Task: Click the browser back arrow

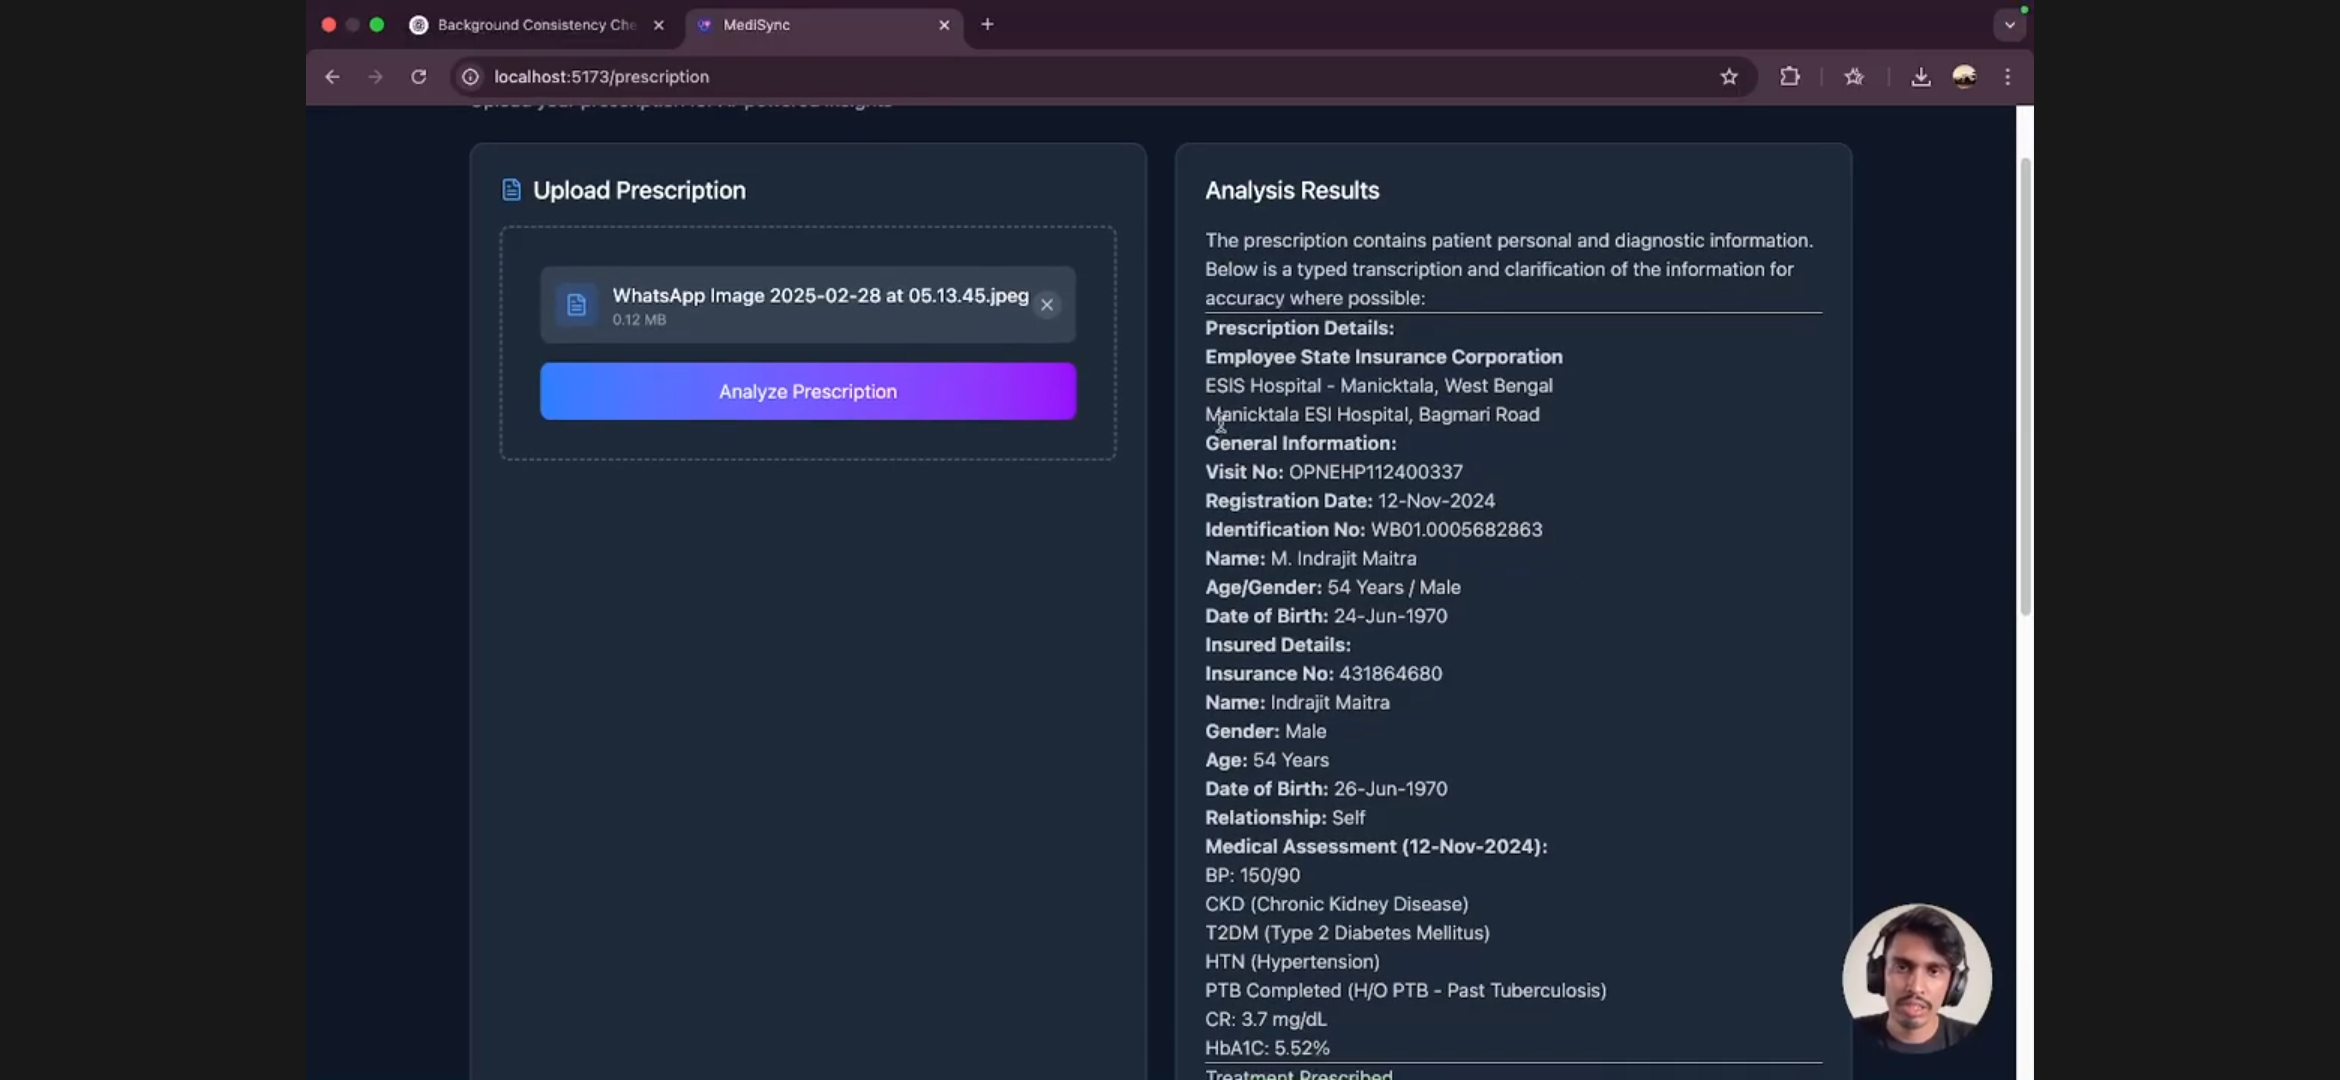Action: click(x=332, y=77)
